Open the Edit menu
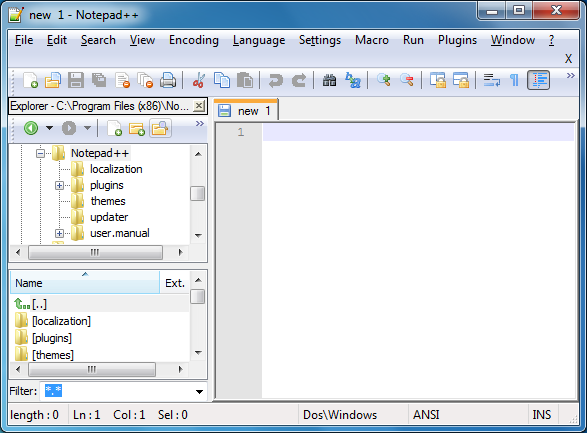 click(x=57, y=40)
